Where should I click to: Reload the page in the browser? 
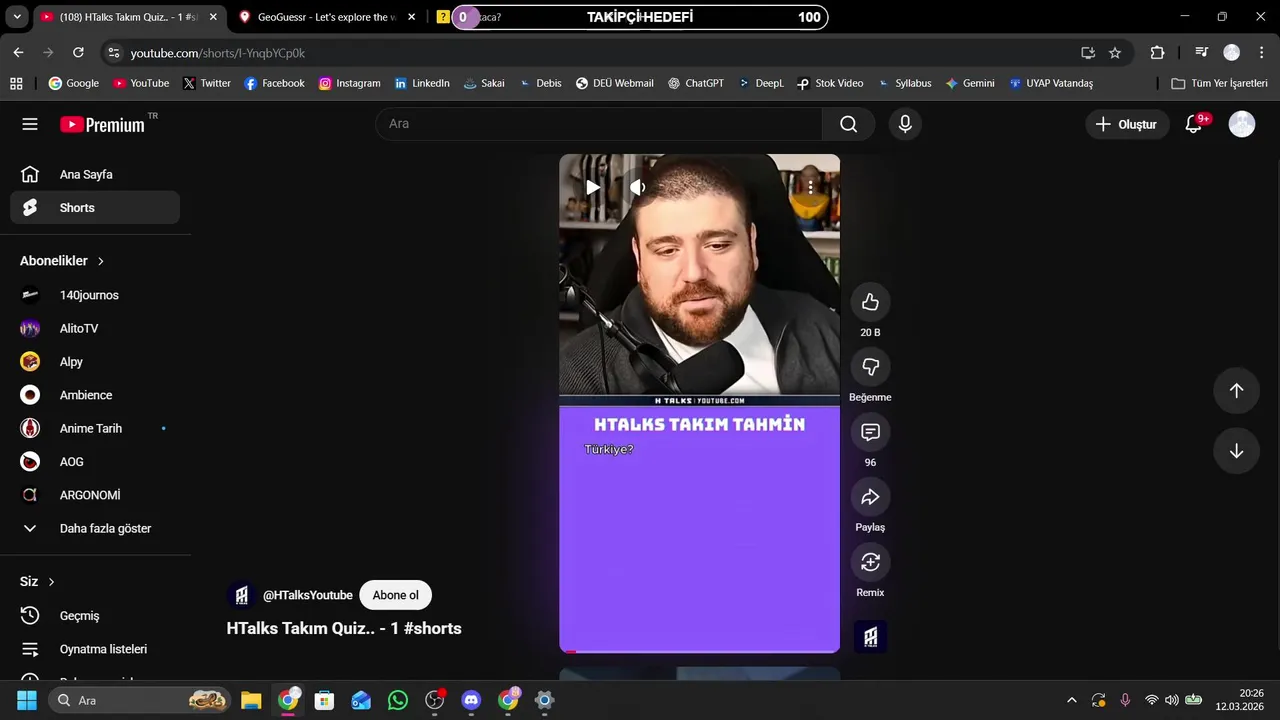[x=78, y=52]
